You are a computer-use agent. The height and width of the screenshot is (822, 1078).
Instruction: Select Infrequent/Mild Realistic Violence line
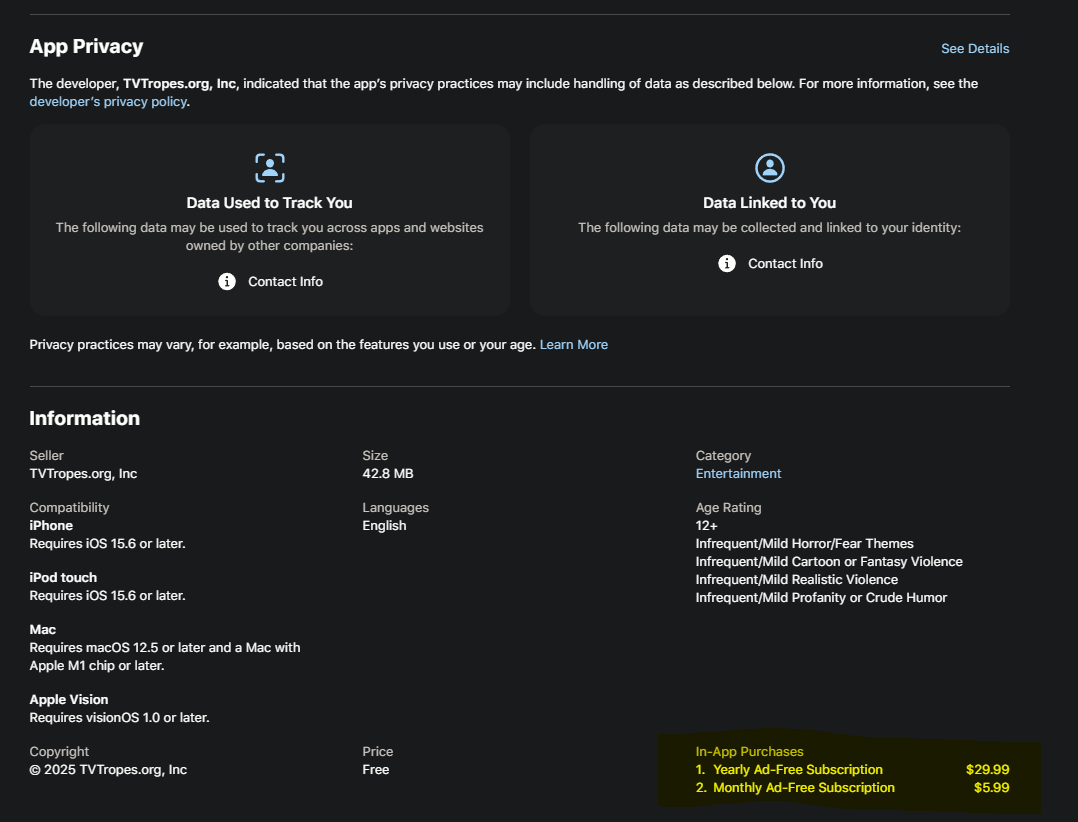coord(796,579)
